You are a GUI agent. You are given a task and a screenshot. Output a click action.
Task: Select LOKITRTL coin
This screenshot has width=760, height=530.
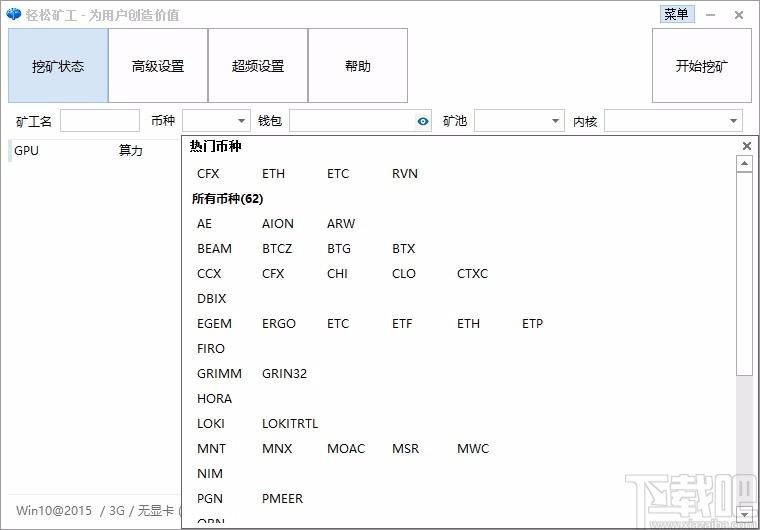[x=290, y=423]
